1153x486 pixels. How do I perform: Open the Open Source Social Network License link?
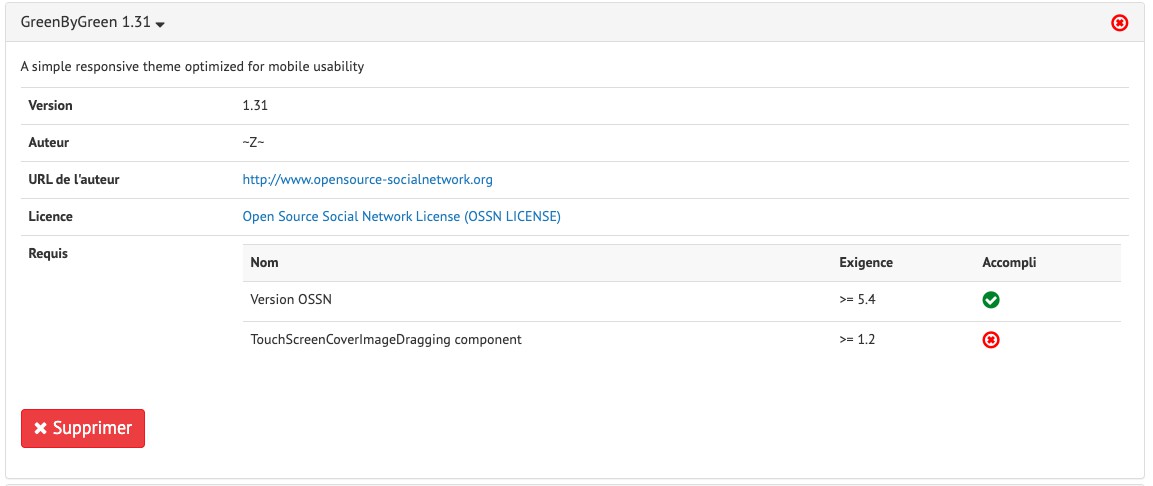pos(401,216)
